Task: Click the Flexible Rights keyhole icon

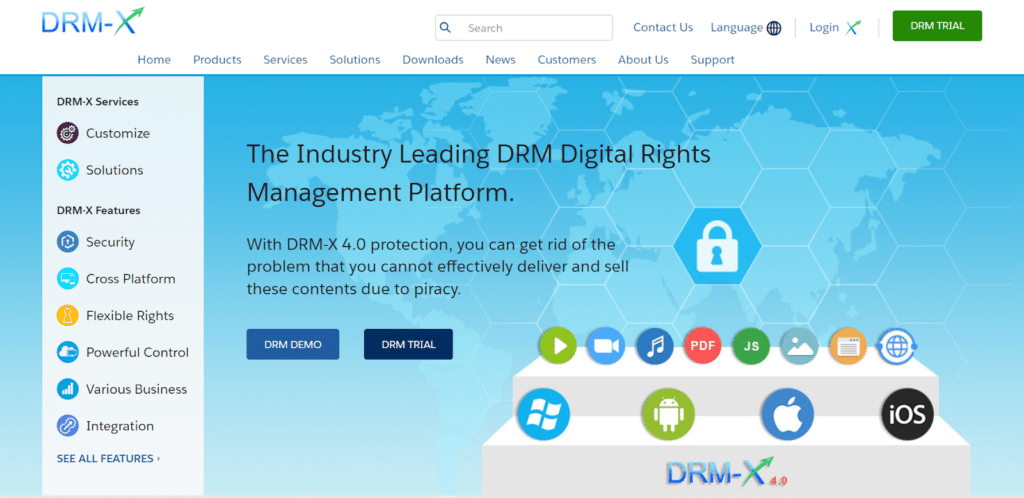Action: [68, 316]
